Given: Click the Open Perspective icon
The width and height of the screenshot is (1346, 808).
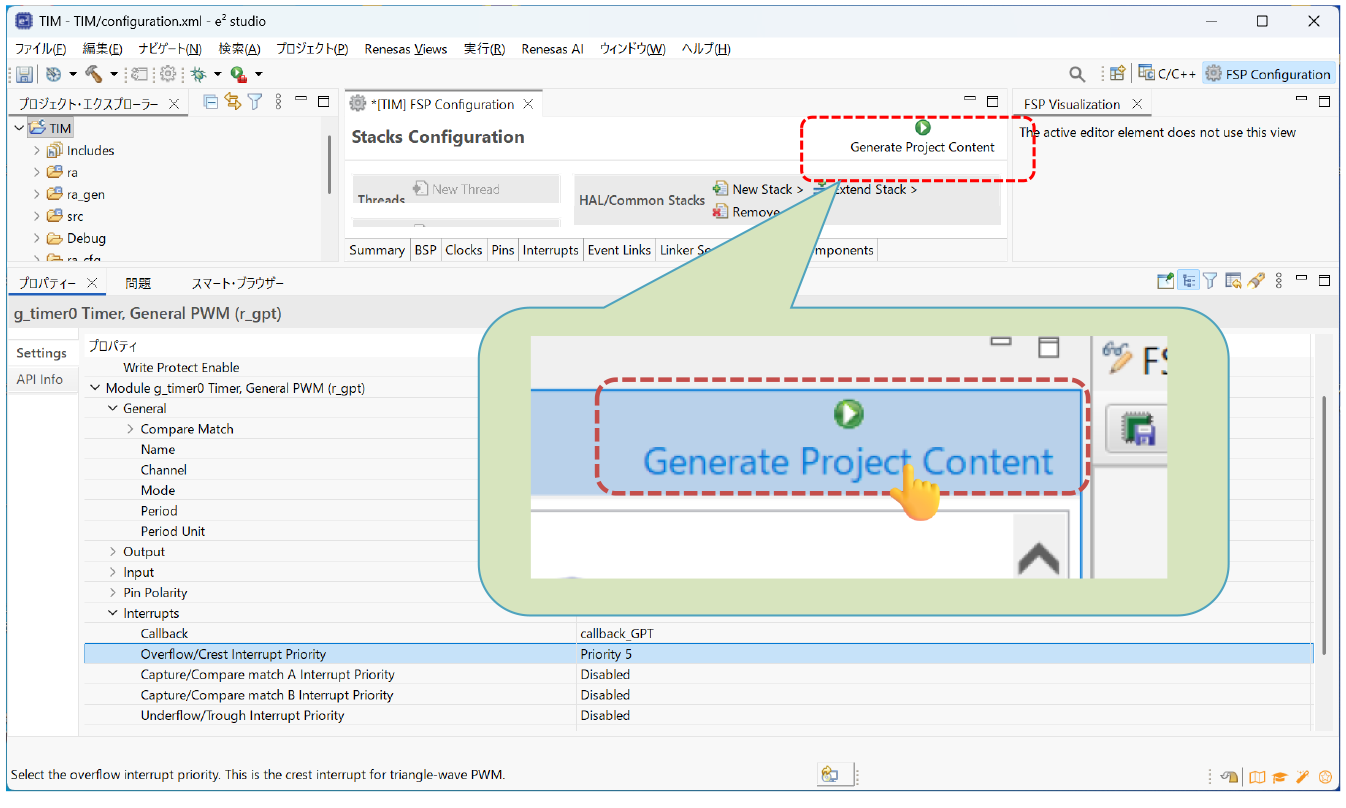Looking at the screenshot, I should [1117, 74].
